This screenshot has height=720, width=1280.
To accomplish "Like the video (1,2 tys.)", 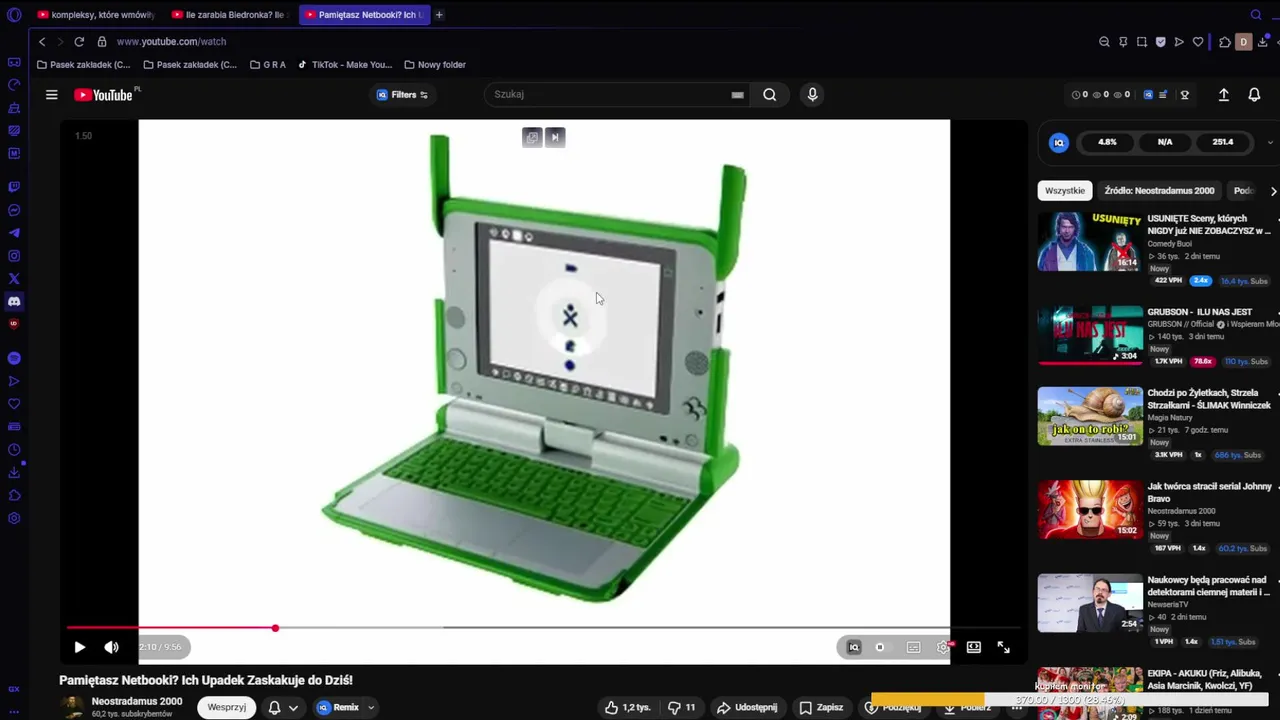I will (x=627, y=707).
